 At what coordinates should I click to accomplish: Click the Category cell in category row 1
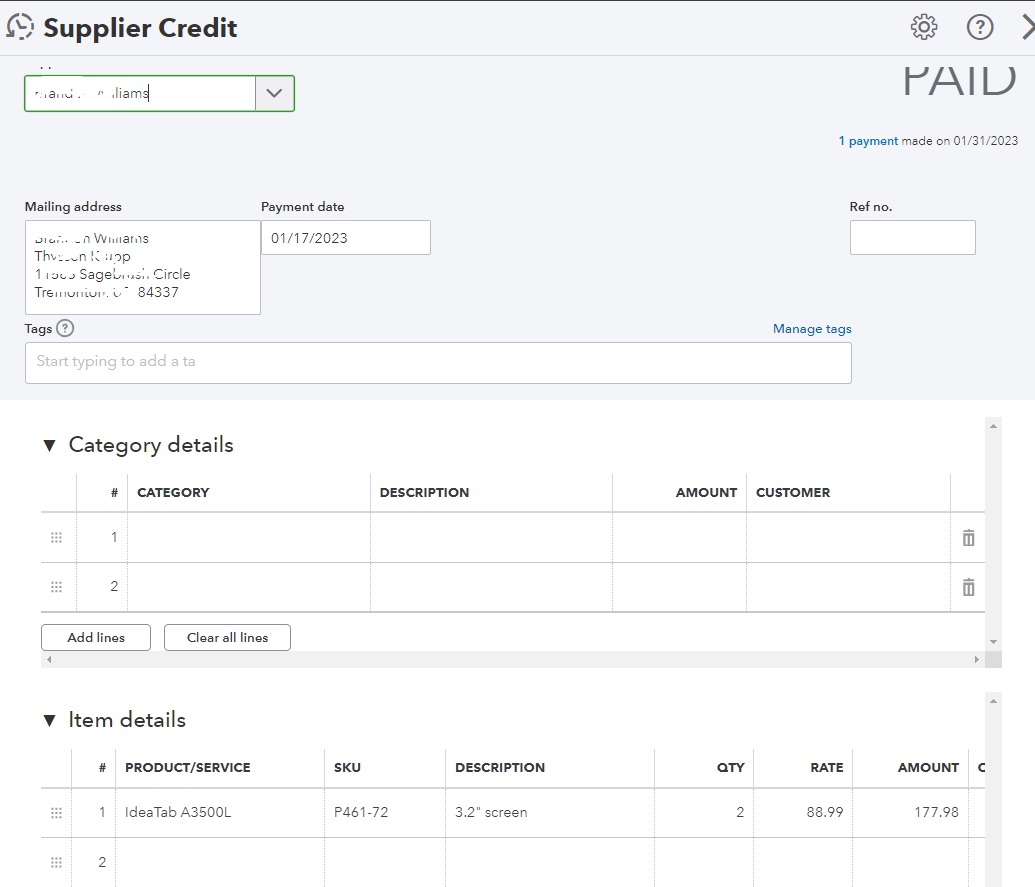[249, 537]
